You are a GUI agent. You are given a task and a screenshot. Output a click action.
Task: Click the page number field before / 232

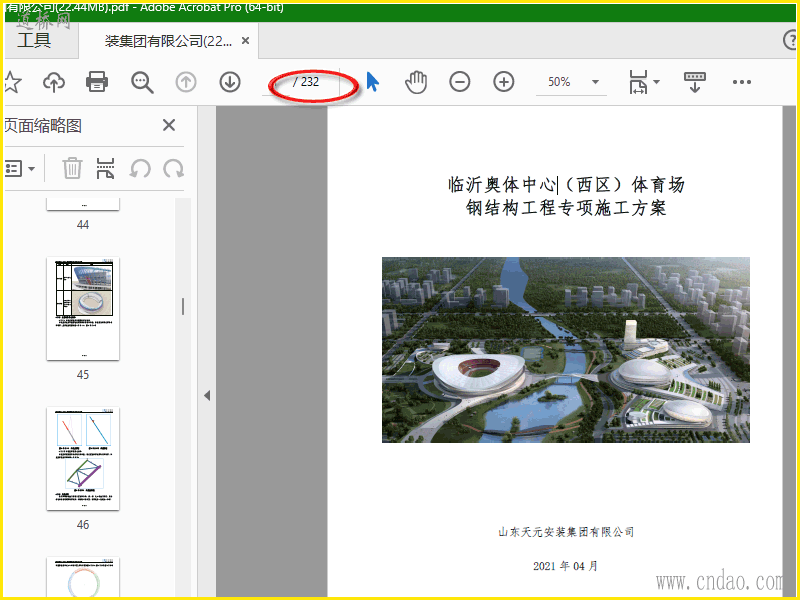[277, 82]
